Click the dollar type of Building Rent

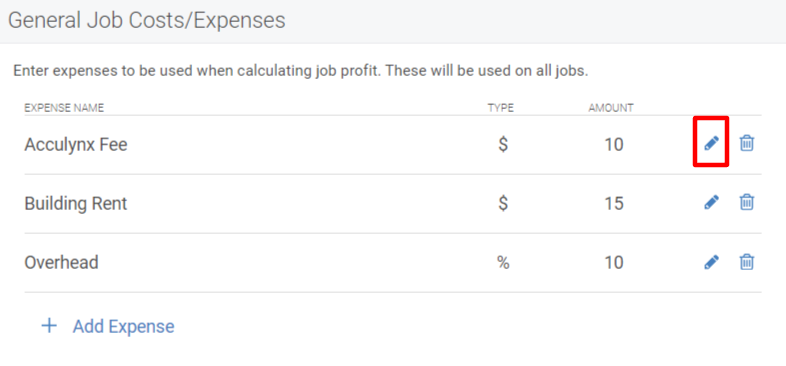click(x=503, y=204)
